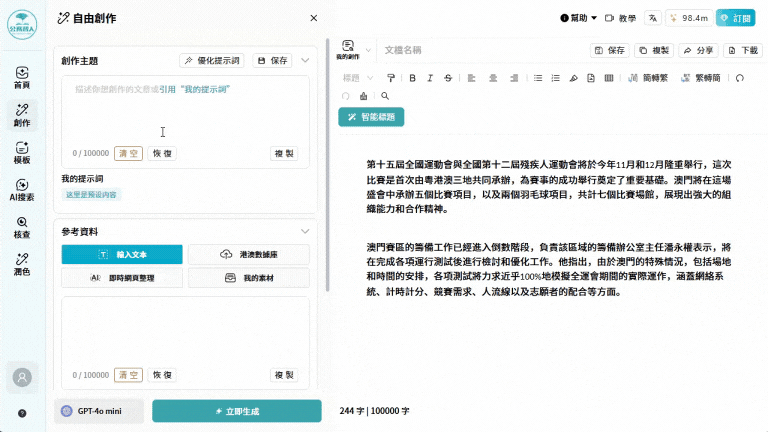Collapse the 創作主題 section chevron
This screenshot has height=432, width=768.
coord(305,60)
